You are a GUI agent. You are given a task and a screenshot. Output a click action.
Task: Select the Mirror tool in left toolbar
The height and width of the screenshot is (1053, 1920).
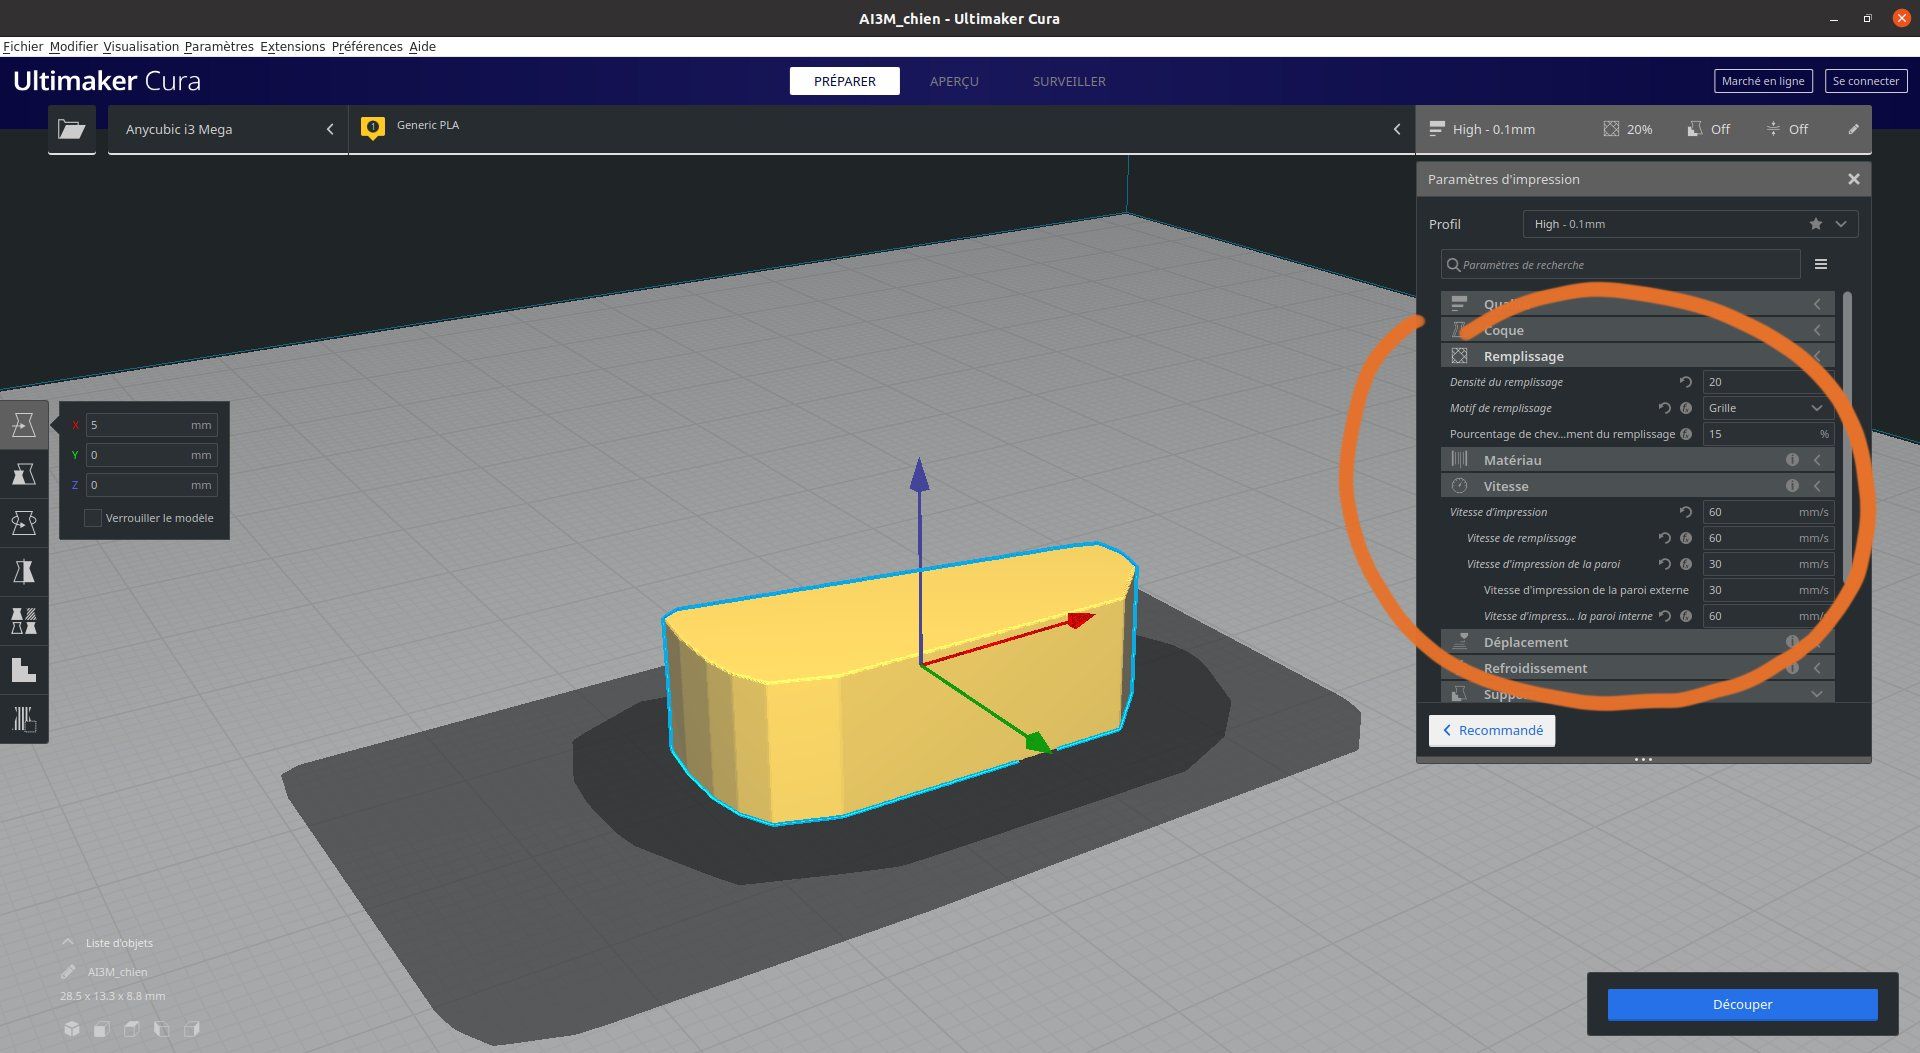(x=24, y=572)
